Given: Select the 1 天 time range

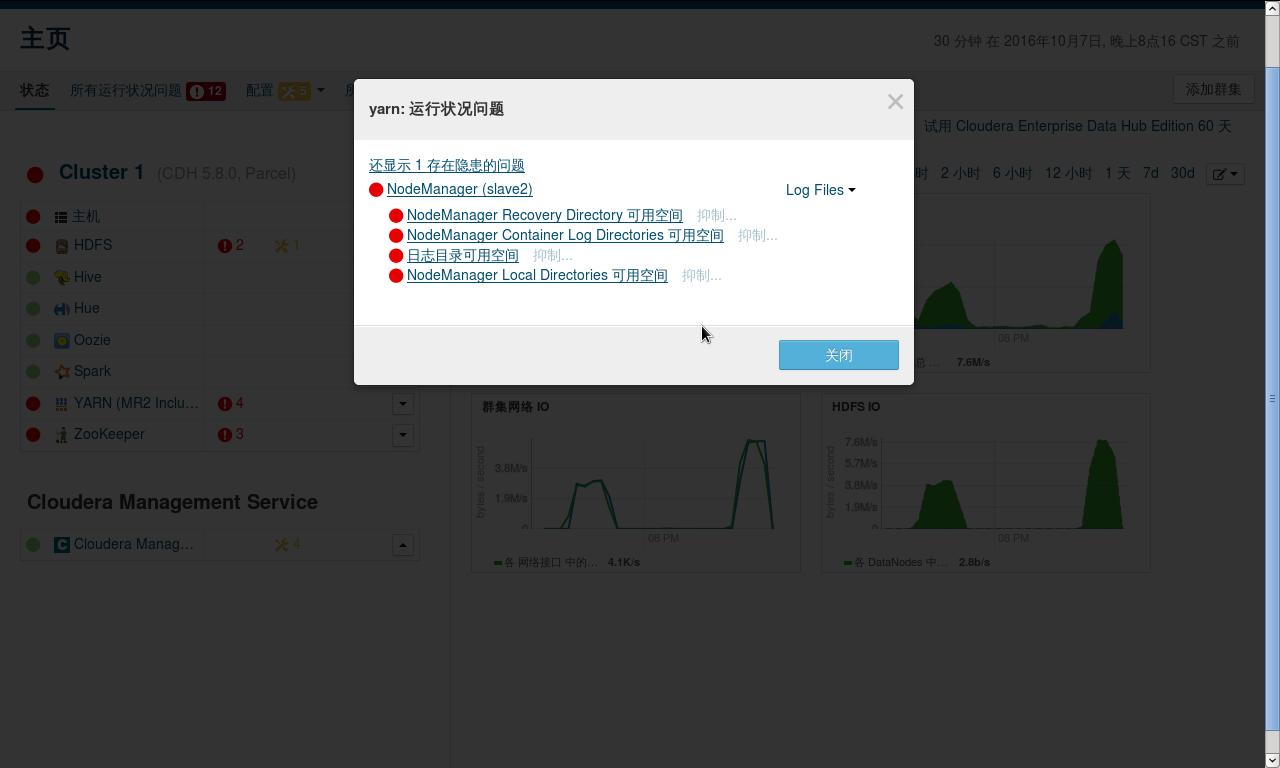Looking at the screenshot, I should click(x=1118, y=173).
